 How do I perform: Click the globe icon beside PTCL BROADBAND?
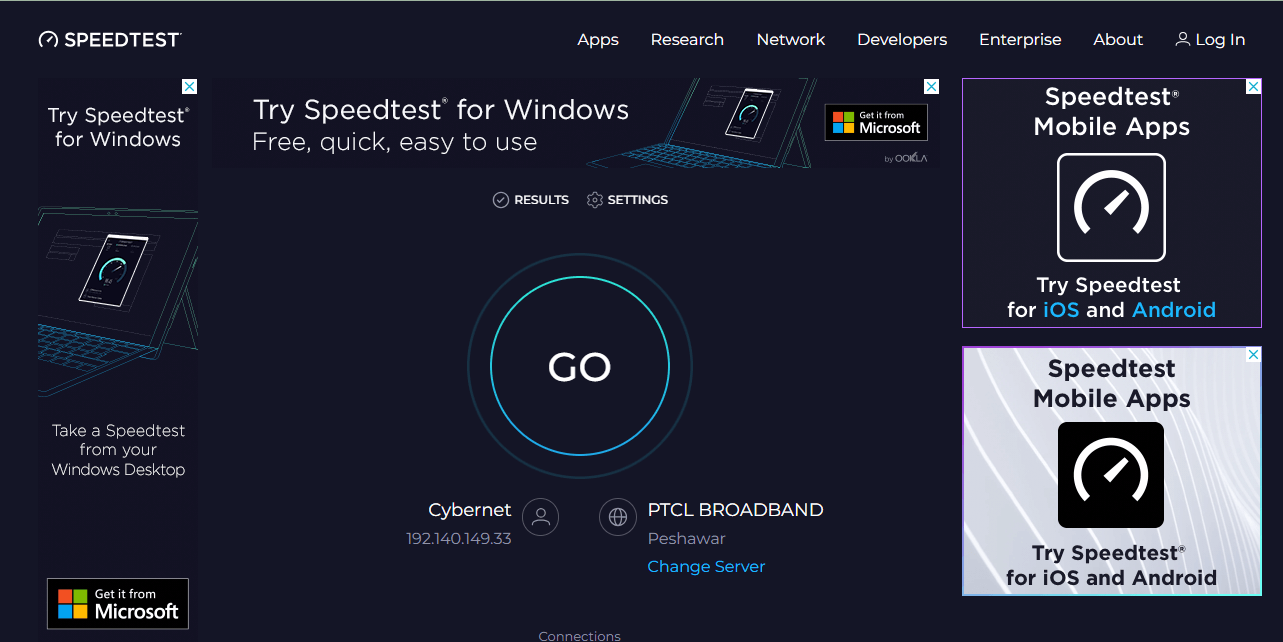[x=618, y=517]
